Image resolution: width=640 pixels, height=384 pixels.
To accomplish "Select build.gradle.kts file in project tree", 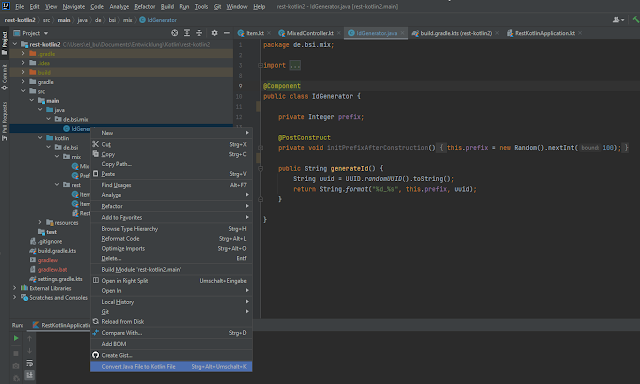I will coord(56,251).
